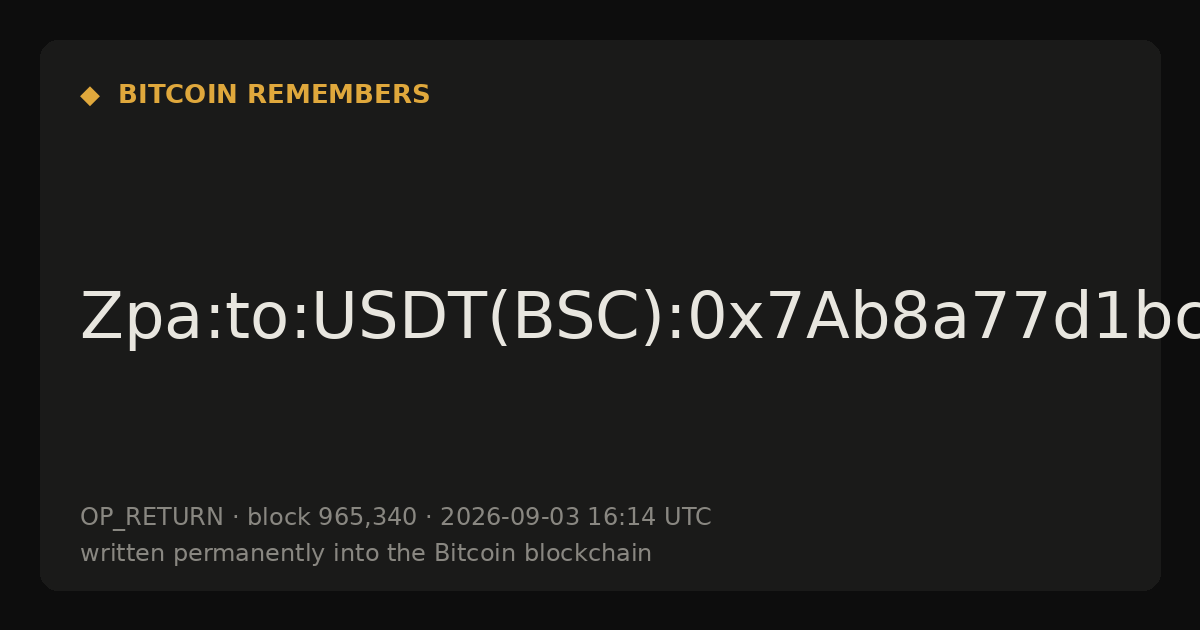Click the Zpa prefix of the message

(141, 319)
